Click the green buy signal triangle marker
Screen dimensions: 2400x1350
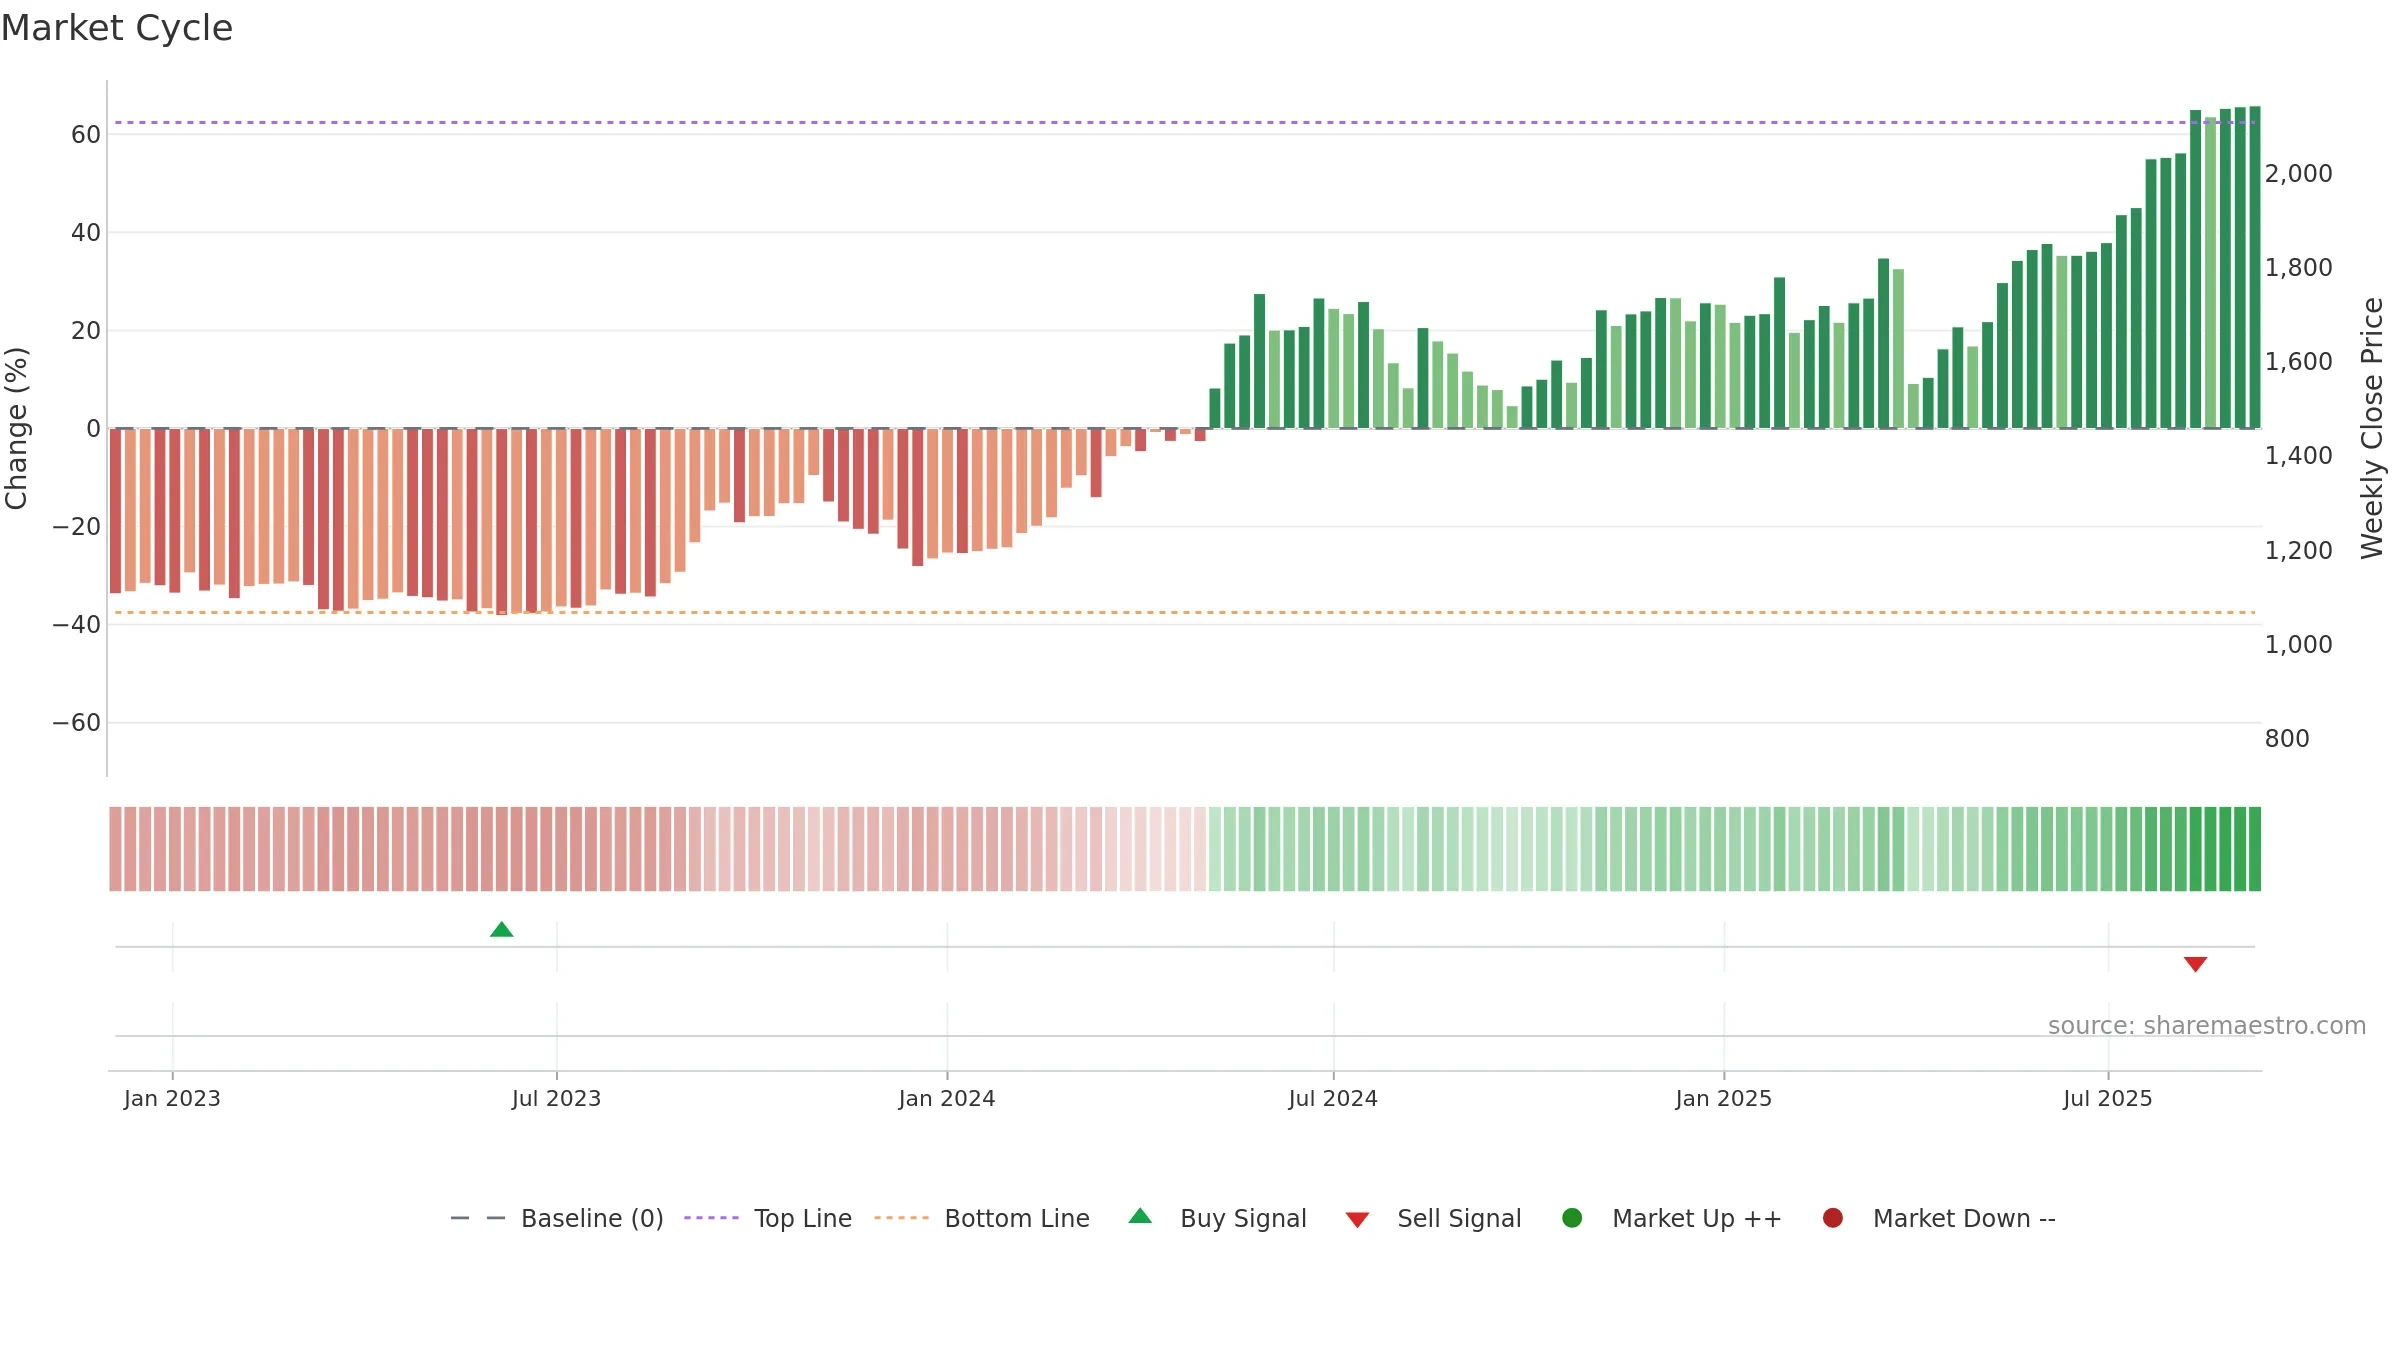tap(502, 930)
